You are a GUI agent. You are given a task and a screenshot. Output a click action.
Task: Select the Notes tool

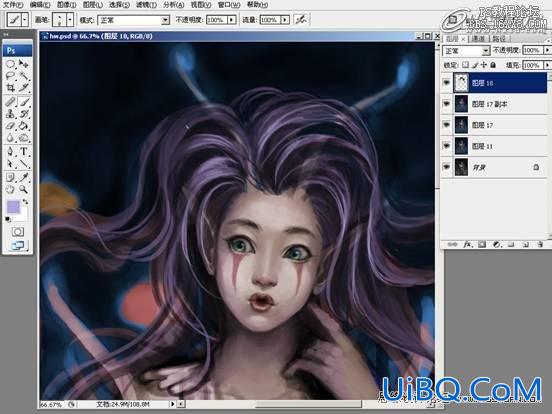tap(11, 177)
